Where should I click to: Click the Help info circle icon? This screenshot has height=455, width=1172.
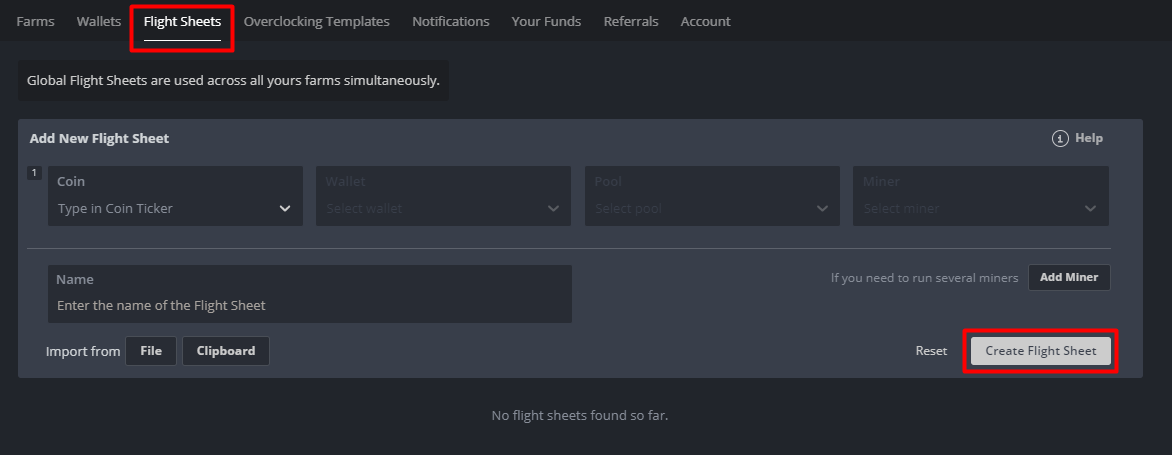[1060, 138]
